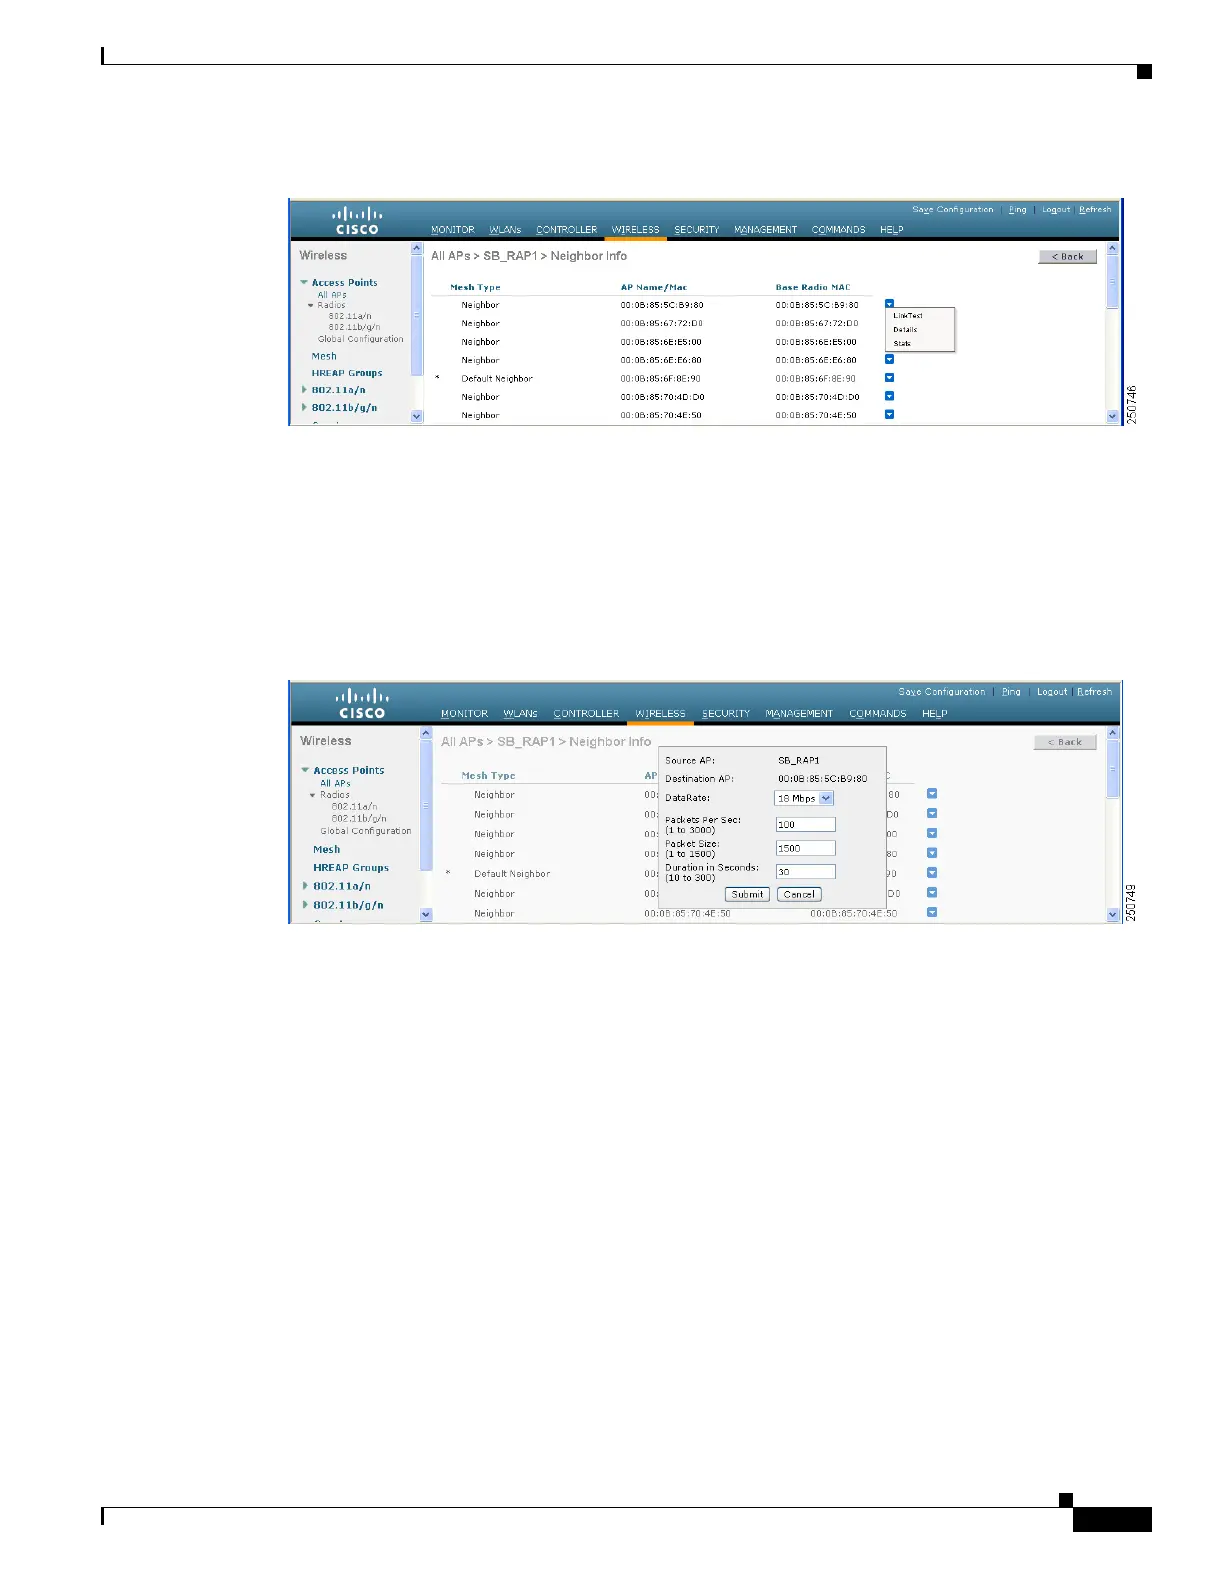
Task: Click Logout link in the link-test dialog screenshot
Action: point(1052,692)
